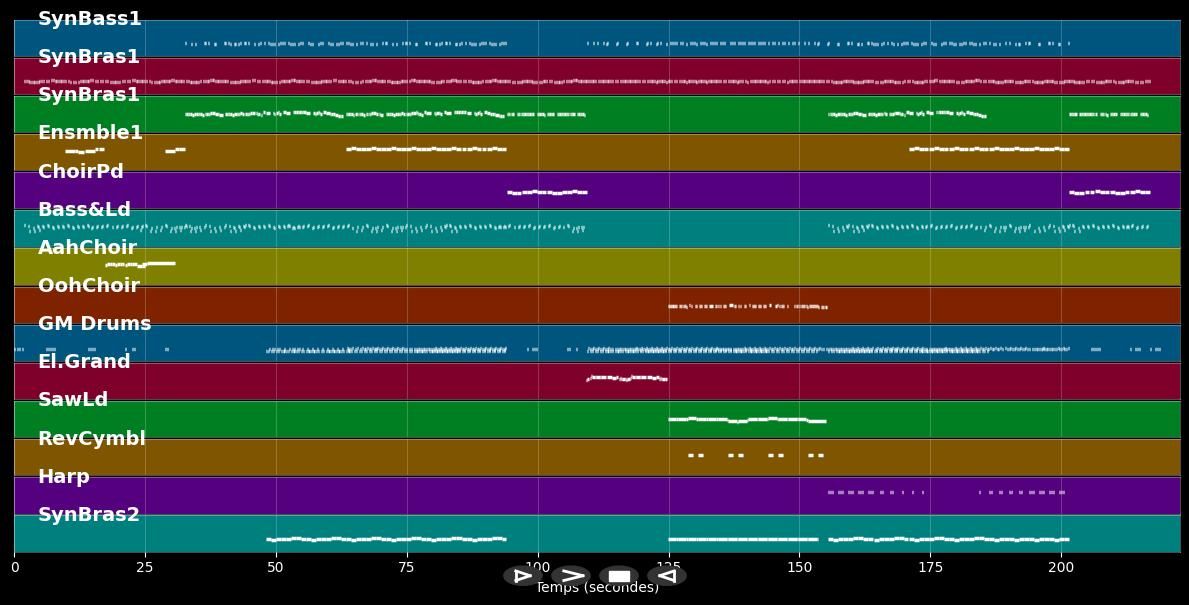The image size is (1189, 605).
Task: Select the RevCymbl track label
Action: click(x=92, y=439)
